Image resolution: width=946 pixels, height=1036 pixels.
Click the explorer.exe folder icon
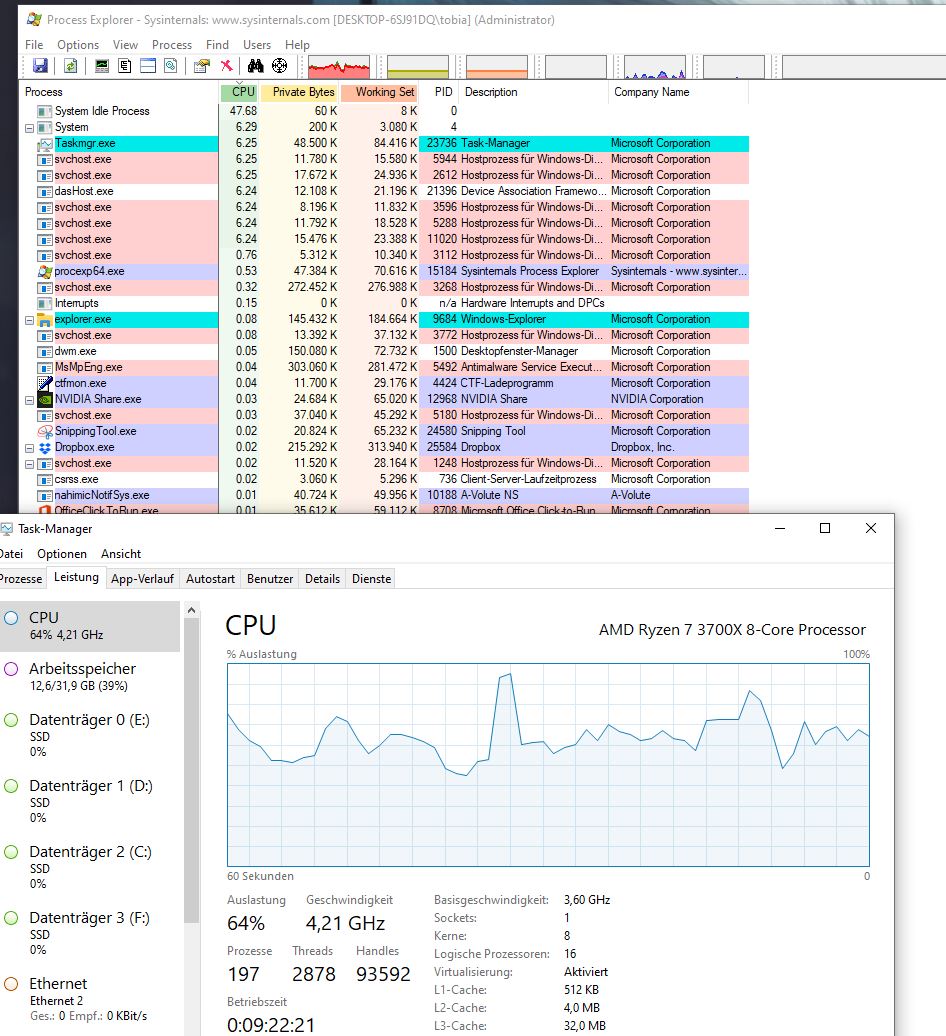click(x=45, y=320)
